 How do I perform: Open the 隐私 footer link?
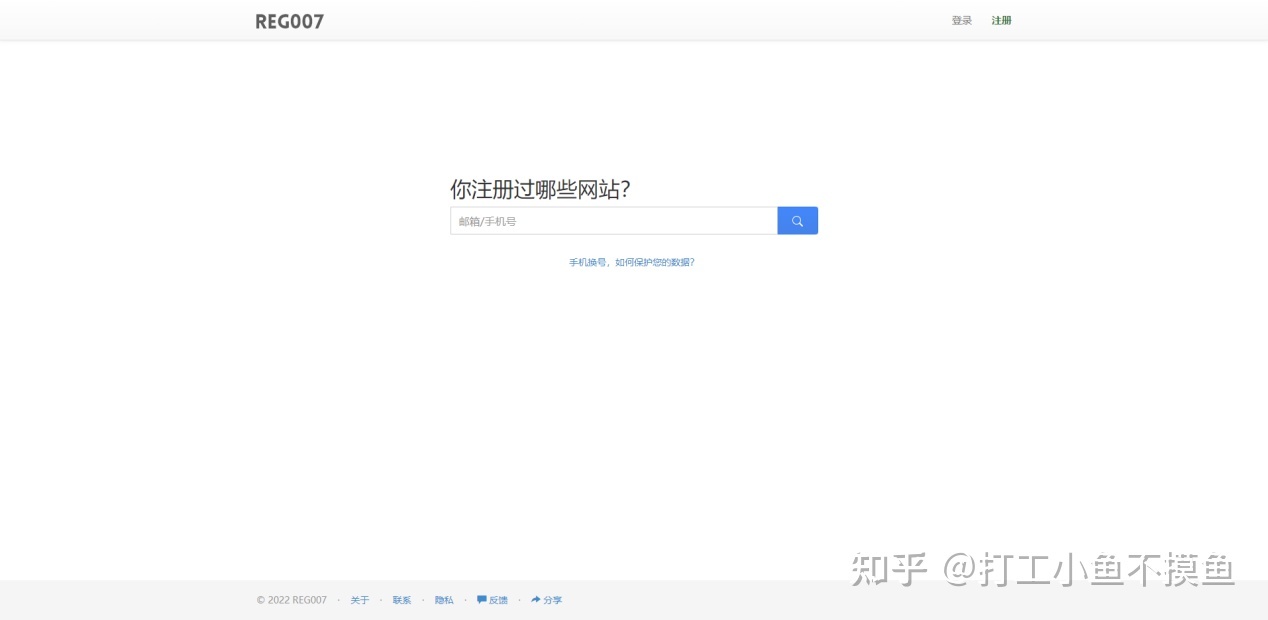point(444,600)
